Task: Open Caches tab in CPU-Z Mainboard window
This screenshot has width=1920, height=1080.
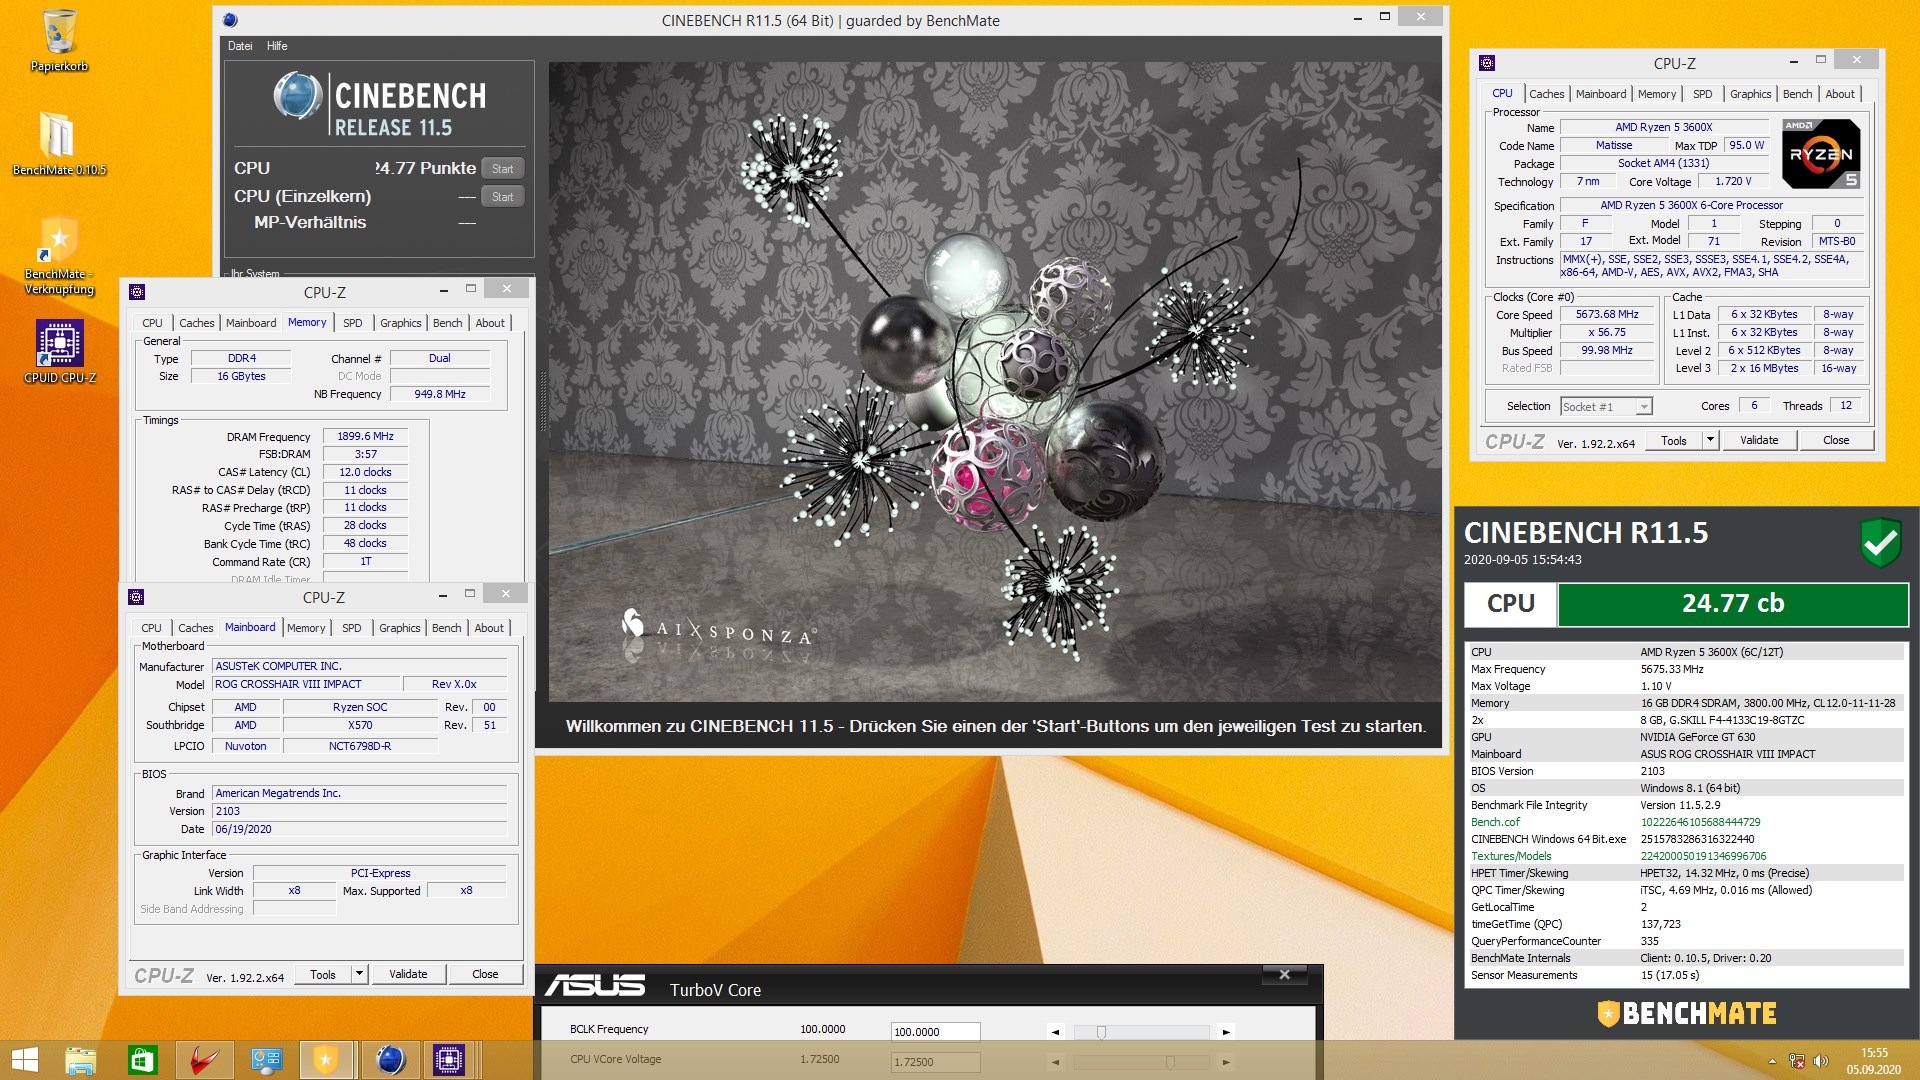Action: 195,628
